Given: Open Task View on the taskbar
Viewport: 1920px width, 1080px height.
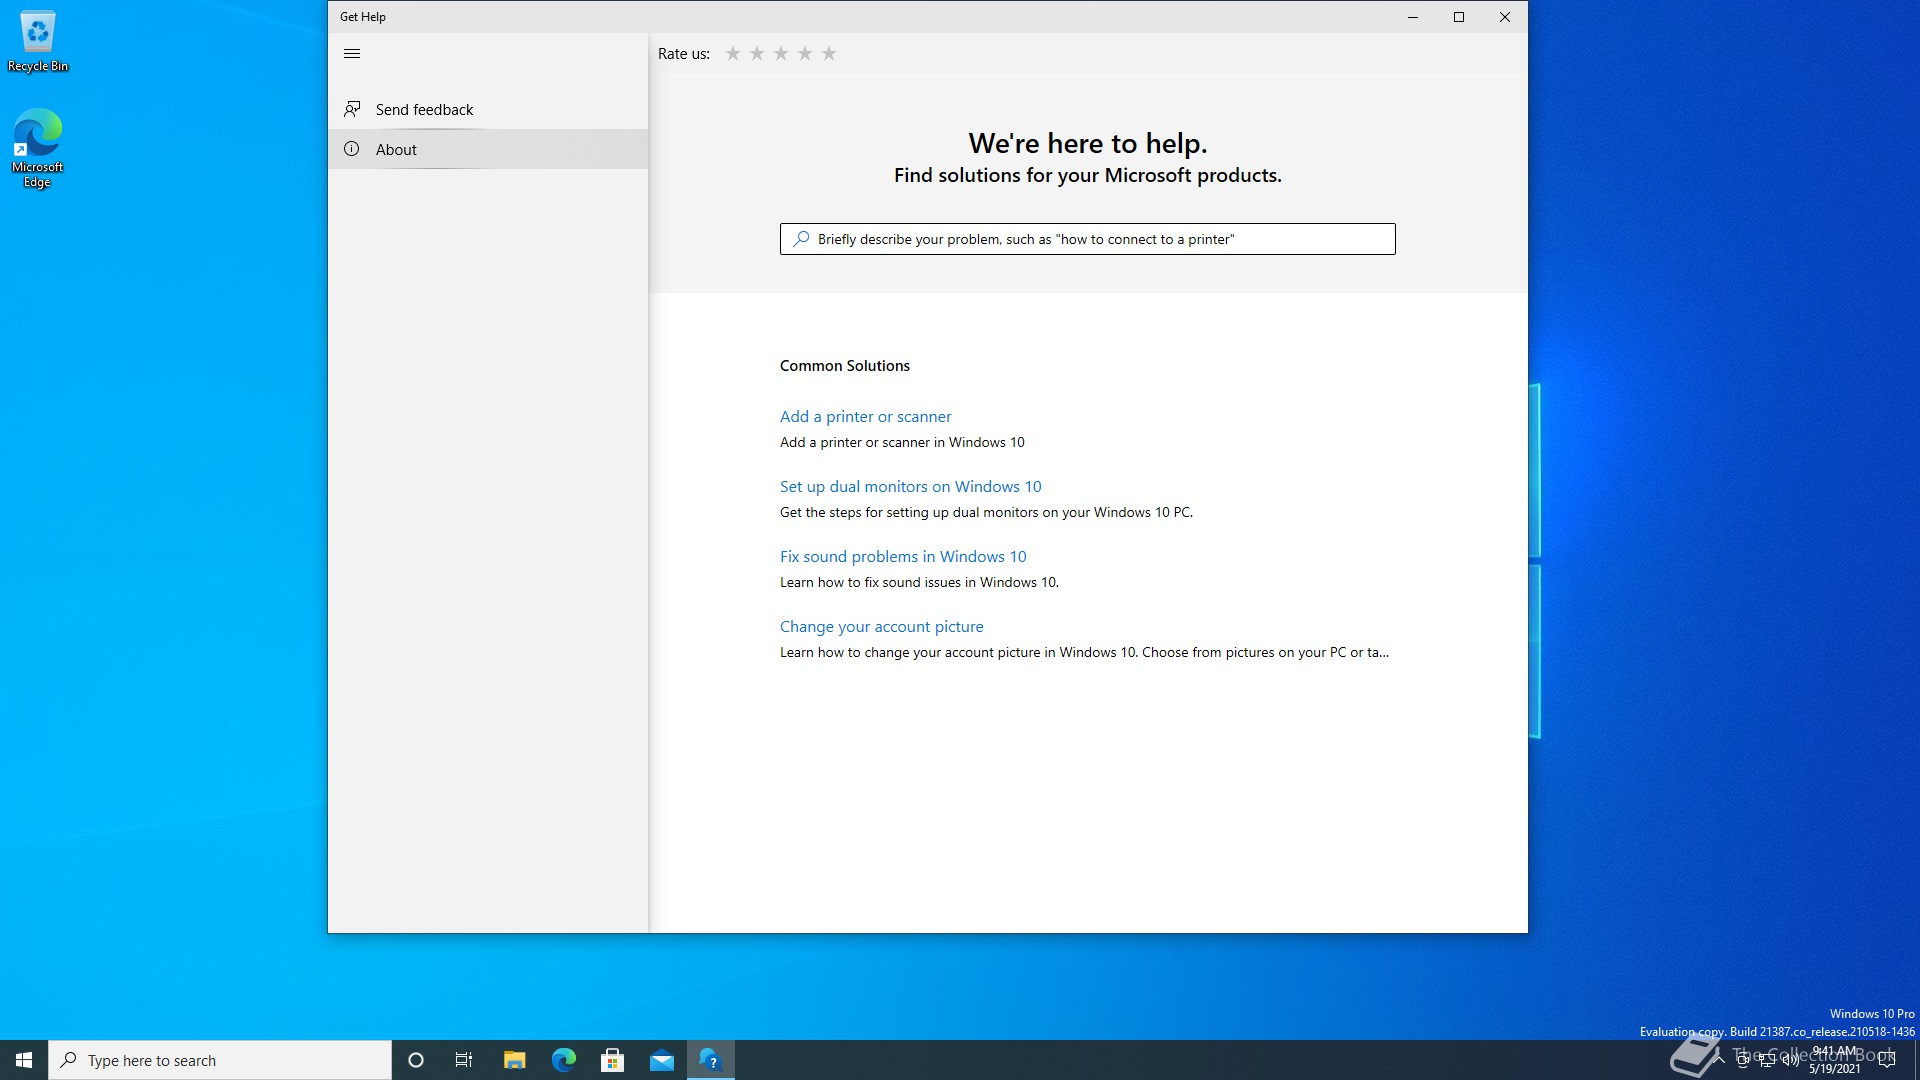Looking at the screenshot, I should [x=464, y=1060].
